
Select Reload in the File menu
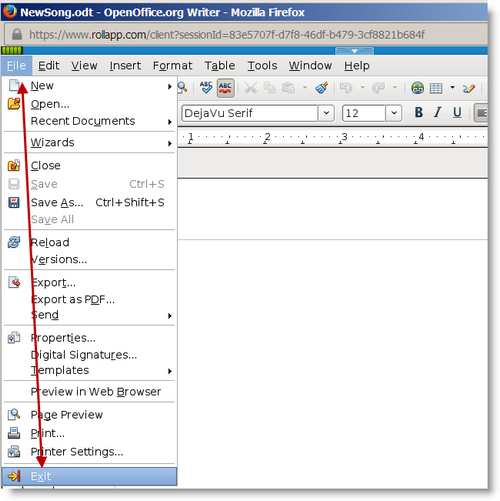pos(89,242)
